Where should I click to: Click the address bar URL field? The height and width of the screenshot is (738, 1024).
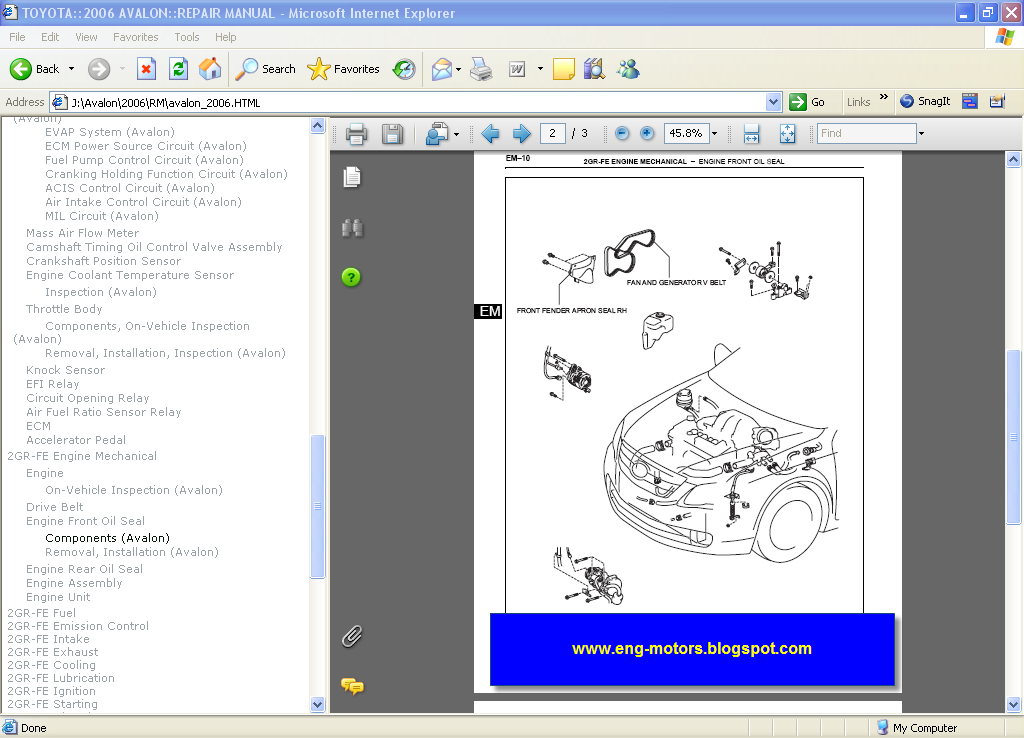(x=418, y=103)
